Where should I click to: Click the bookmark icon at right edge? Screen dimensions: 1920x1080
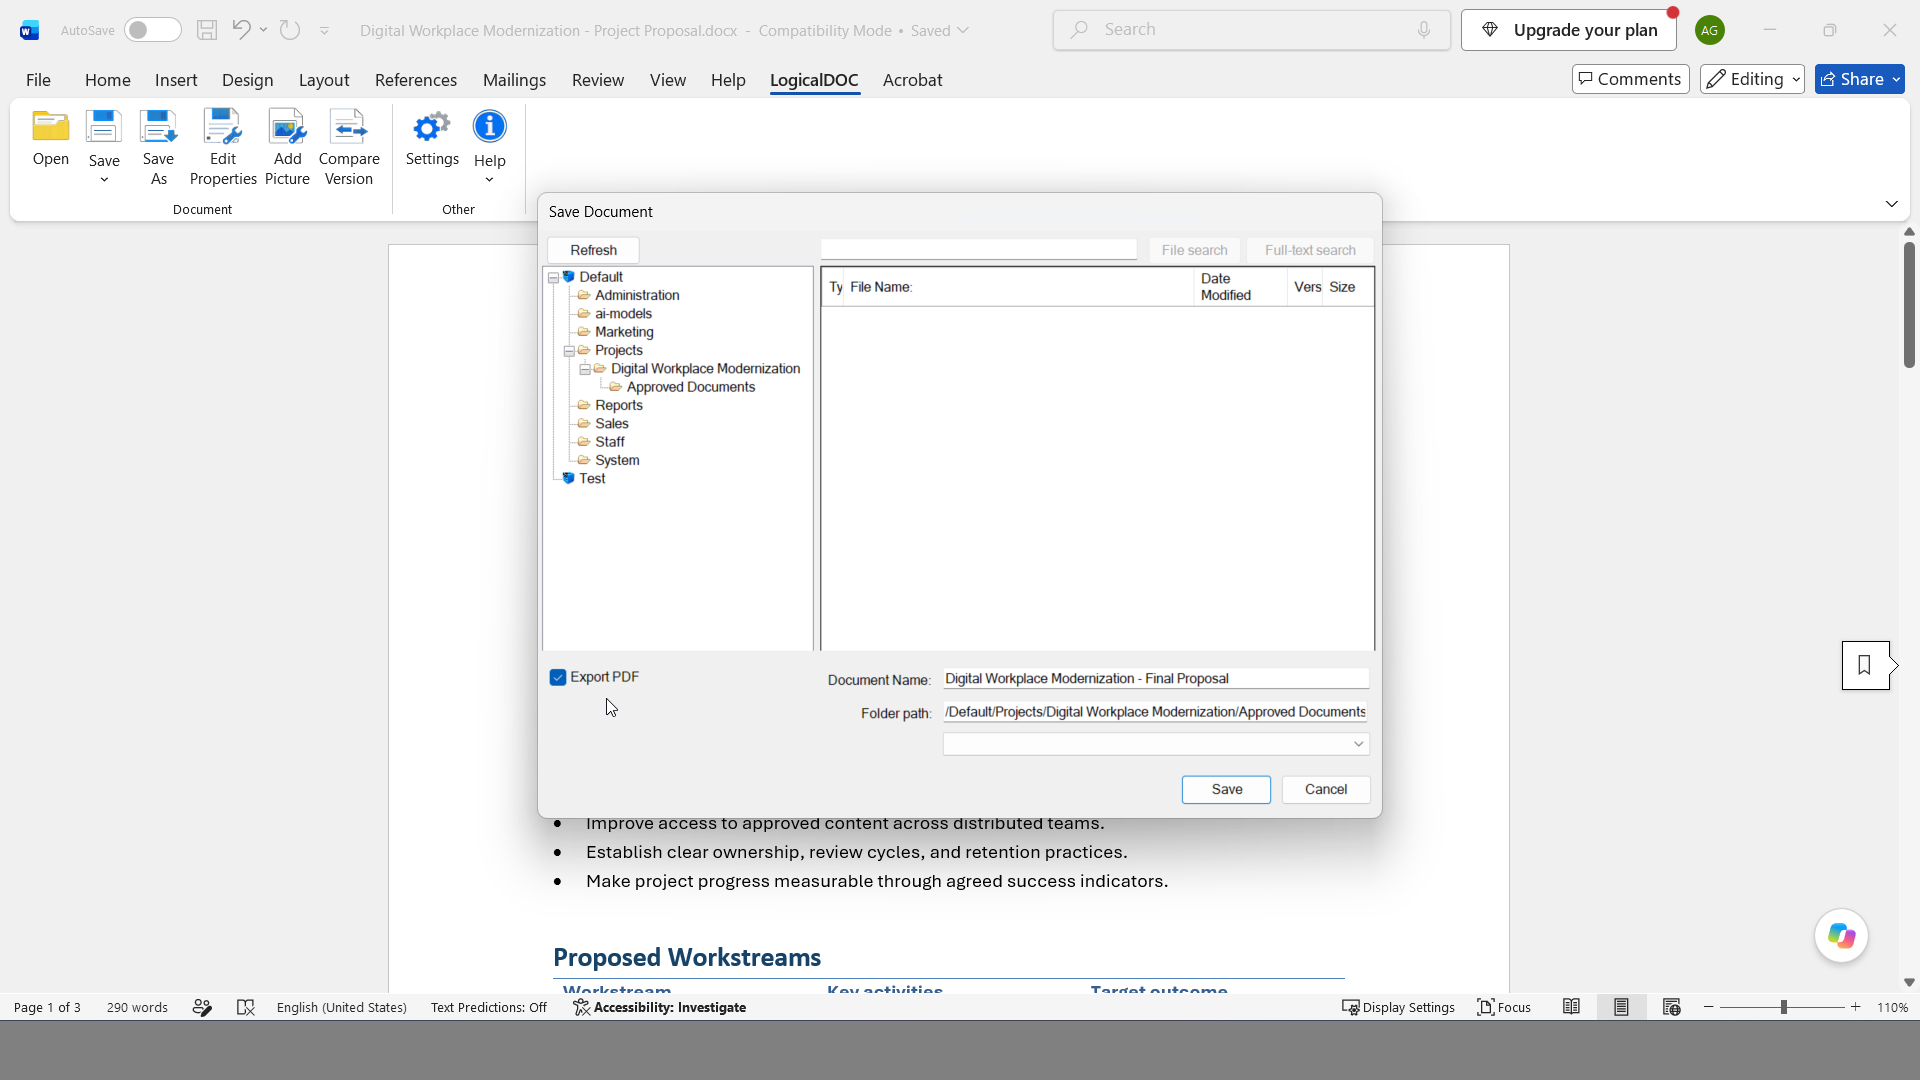pyautogui.click(x=1865, y=665)
